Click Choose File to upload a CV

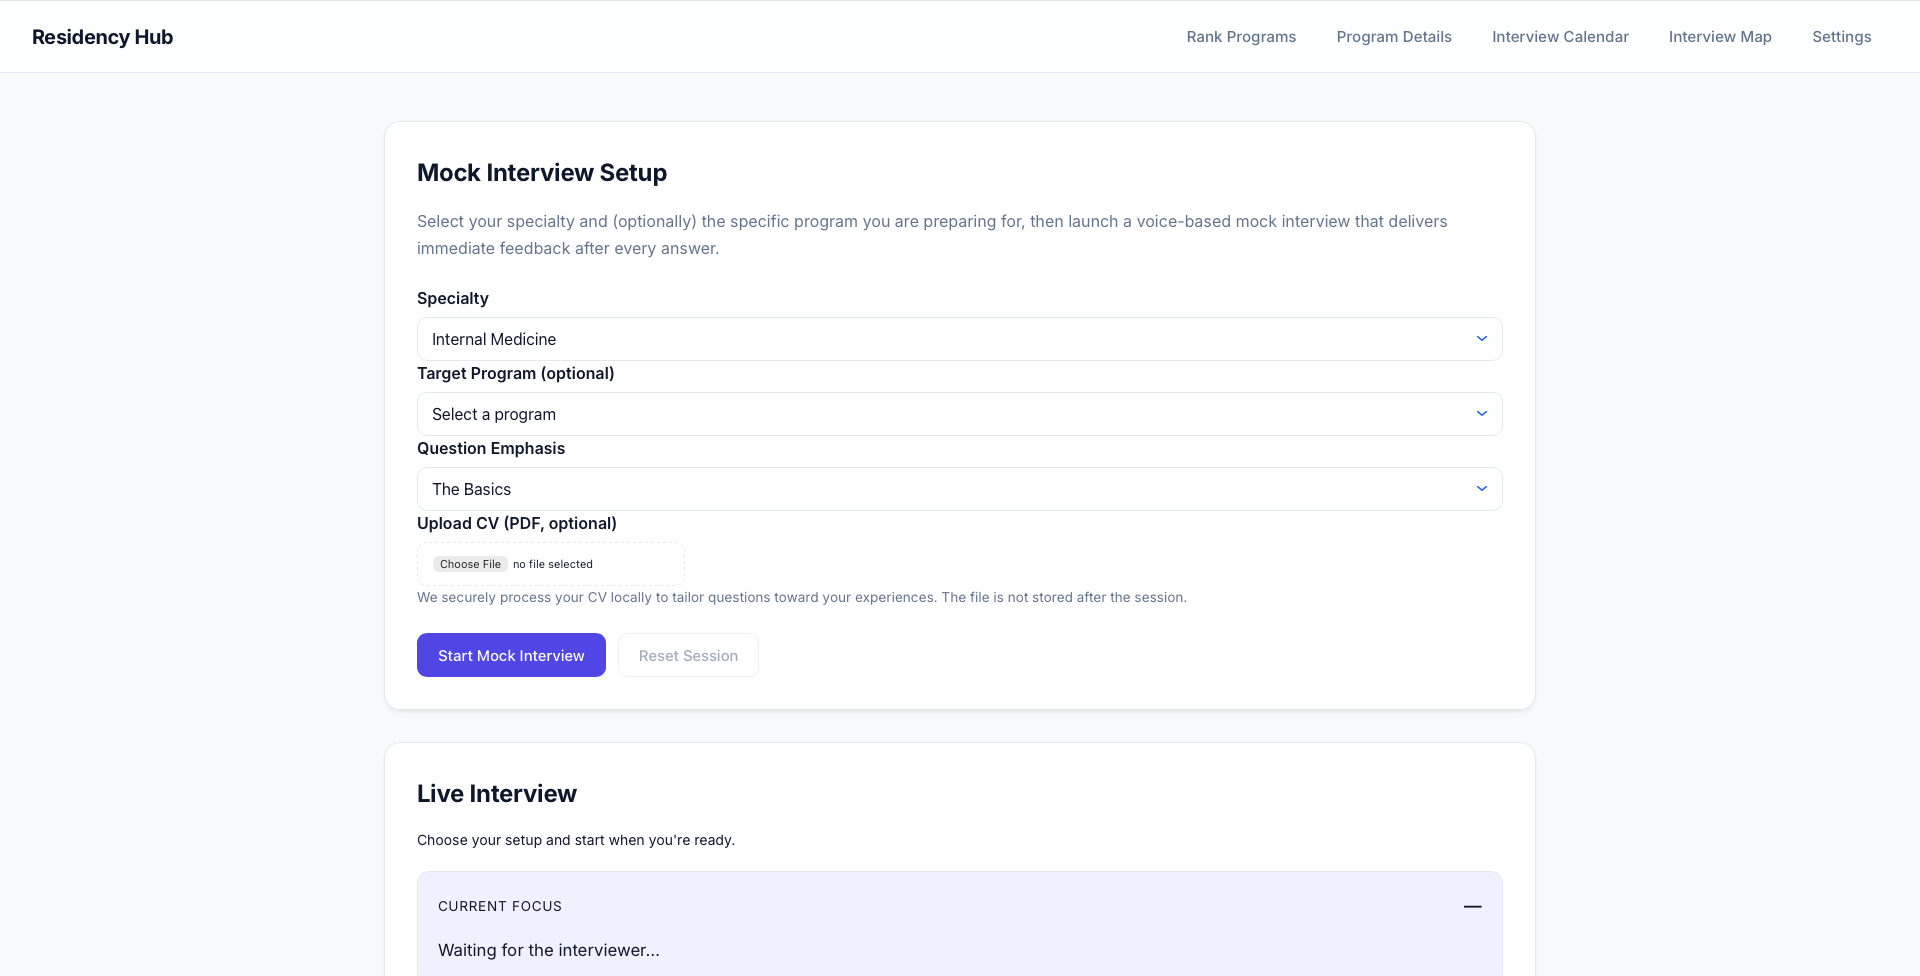(469, 563)
